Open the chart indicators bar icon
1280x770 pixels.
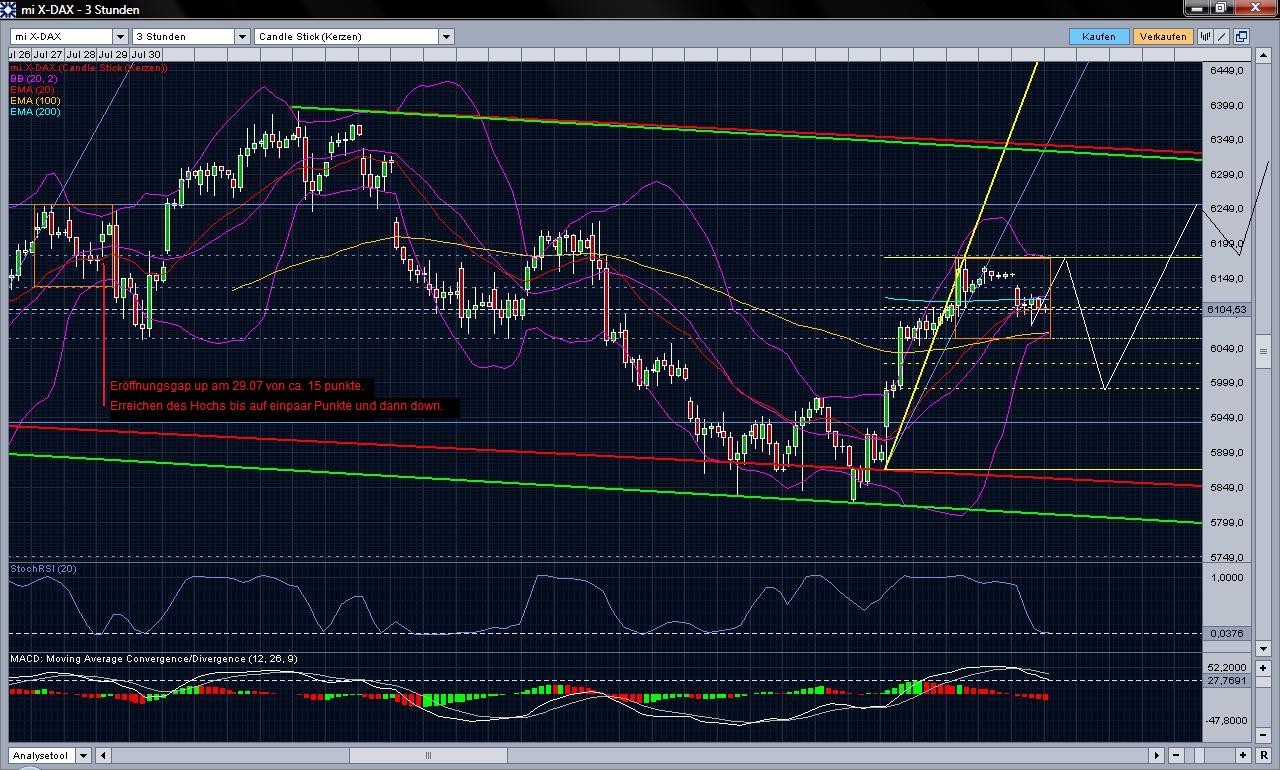pyautogui.click(x=1207, y=36)
